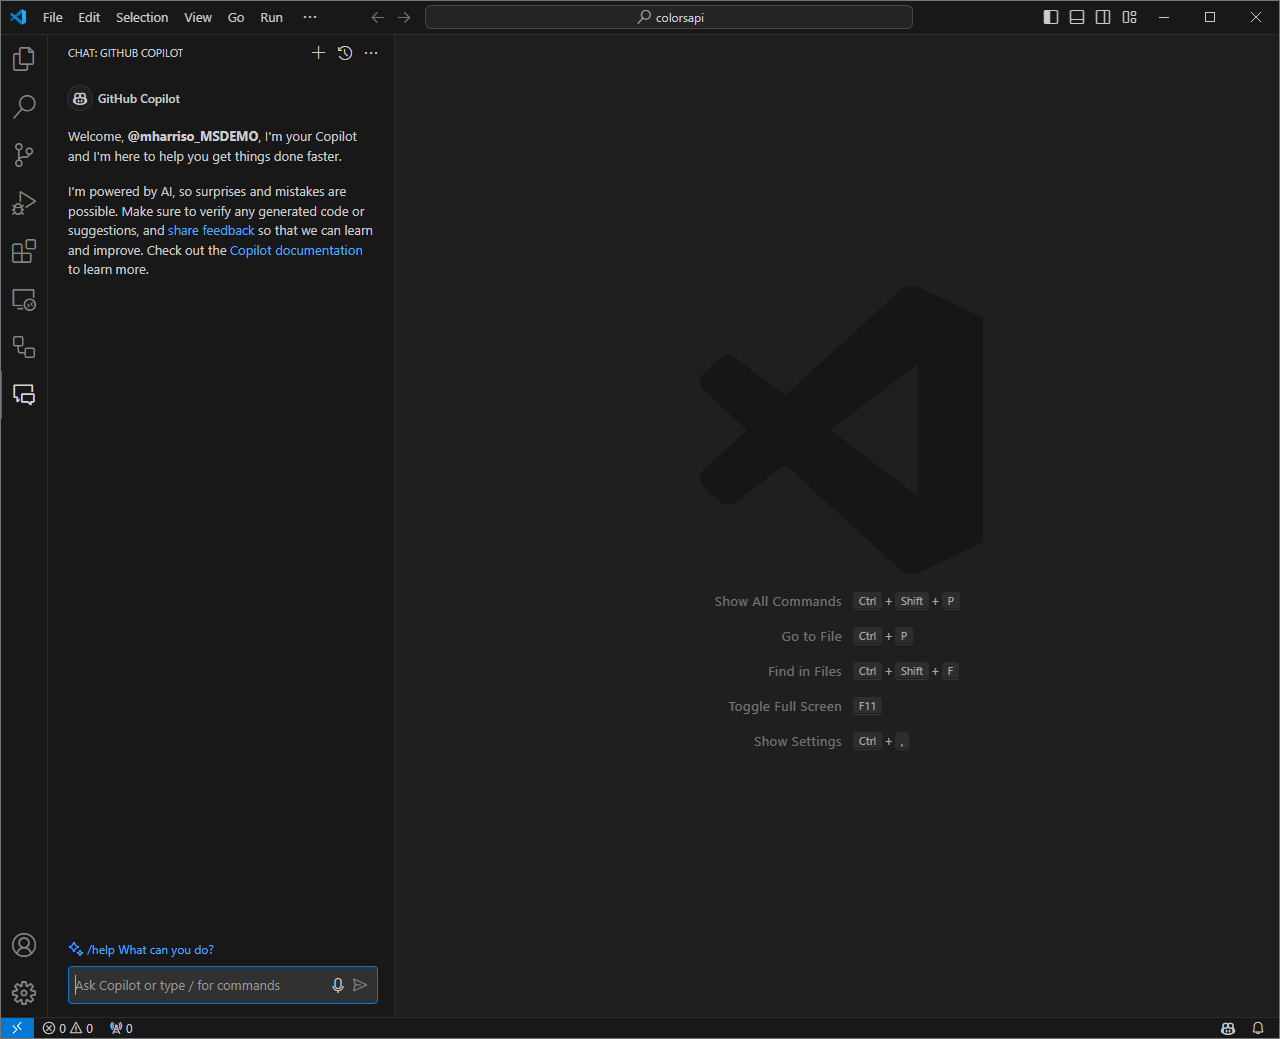
Task: Minimize the VS Code window
Action: point(1164,17)
